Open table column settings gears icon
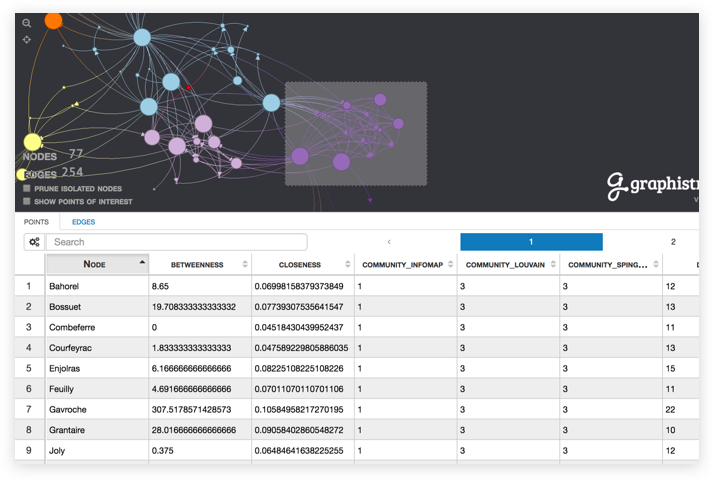The width and height of the screenshot is (714, 481). [34, 242]
